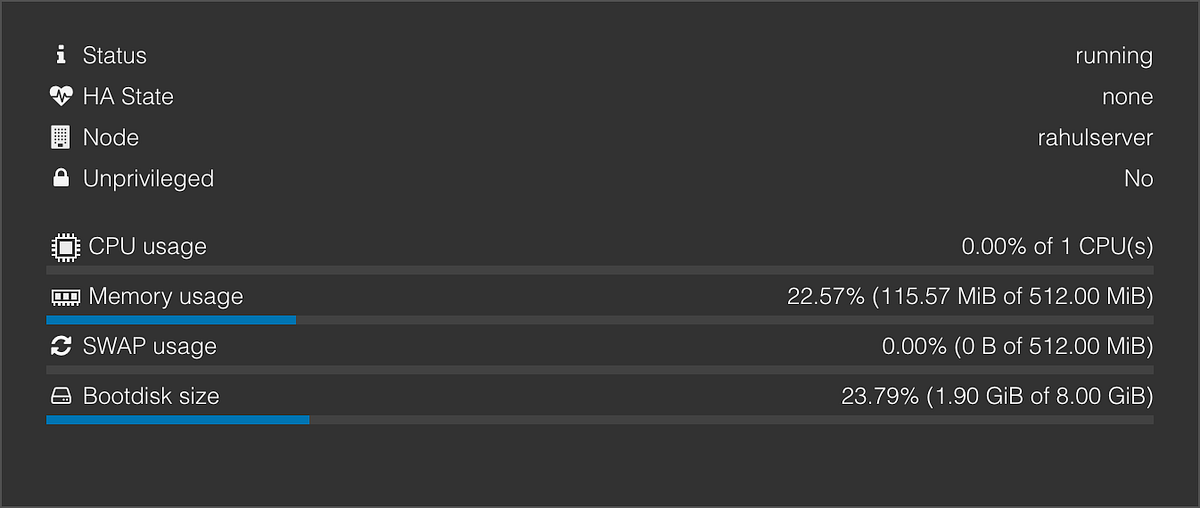Screen dimensions: 1200x508
Task: Click the Node building icon
Action: click(x=61, y=137)
